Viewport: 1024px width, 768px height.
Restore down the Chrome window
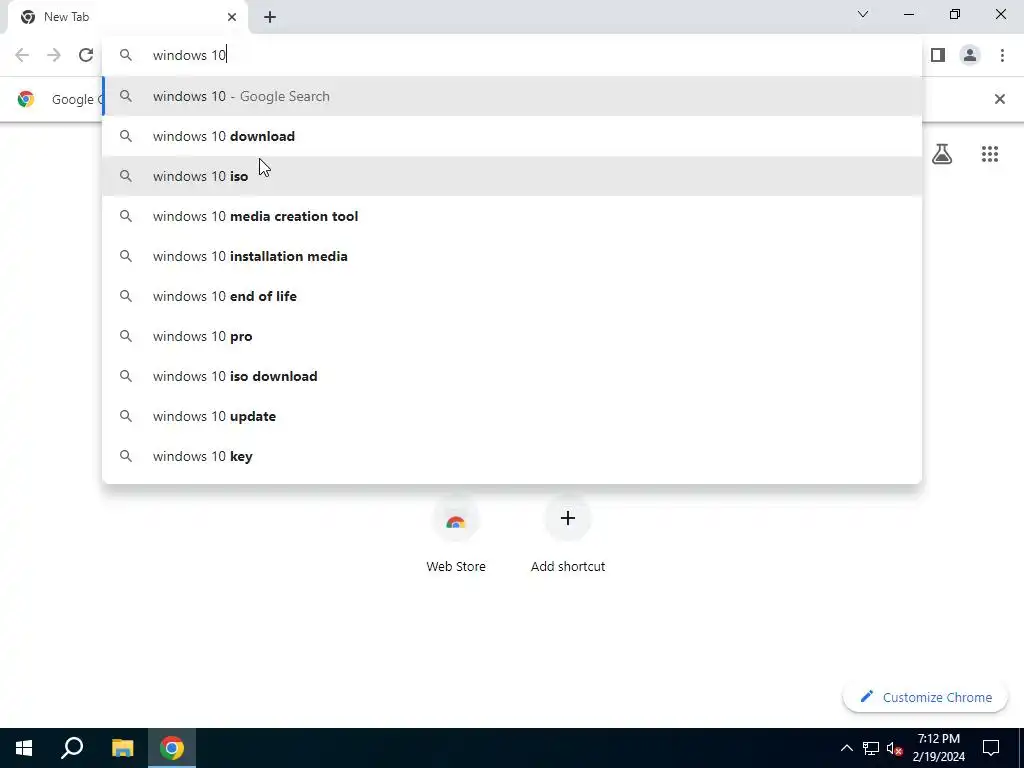[x=955, y=14]
